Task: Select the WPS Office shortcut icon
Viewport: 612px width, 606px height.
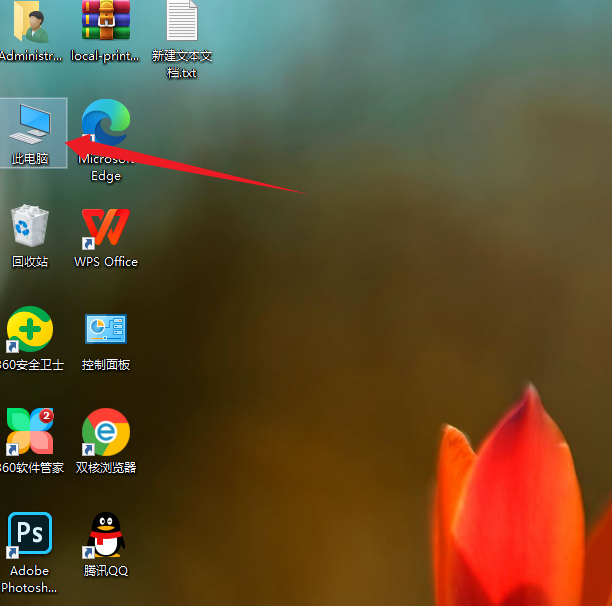Action: (x=106, y=228)
